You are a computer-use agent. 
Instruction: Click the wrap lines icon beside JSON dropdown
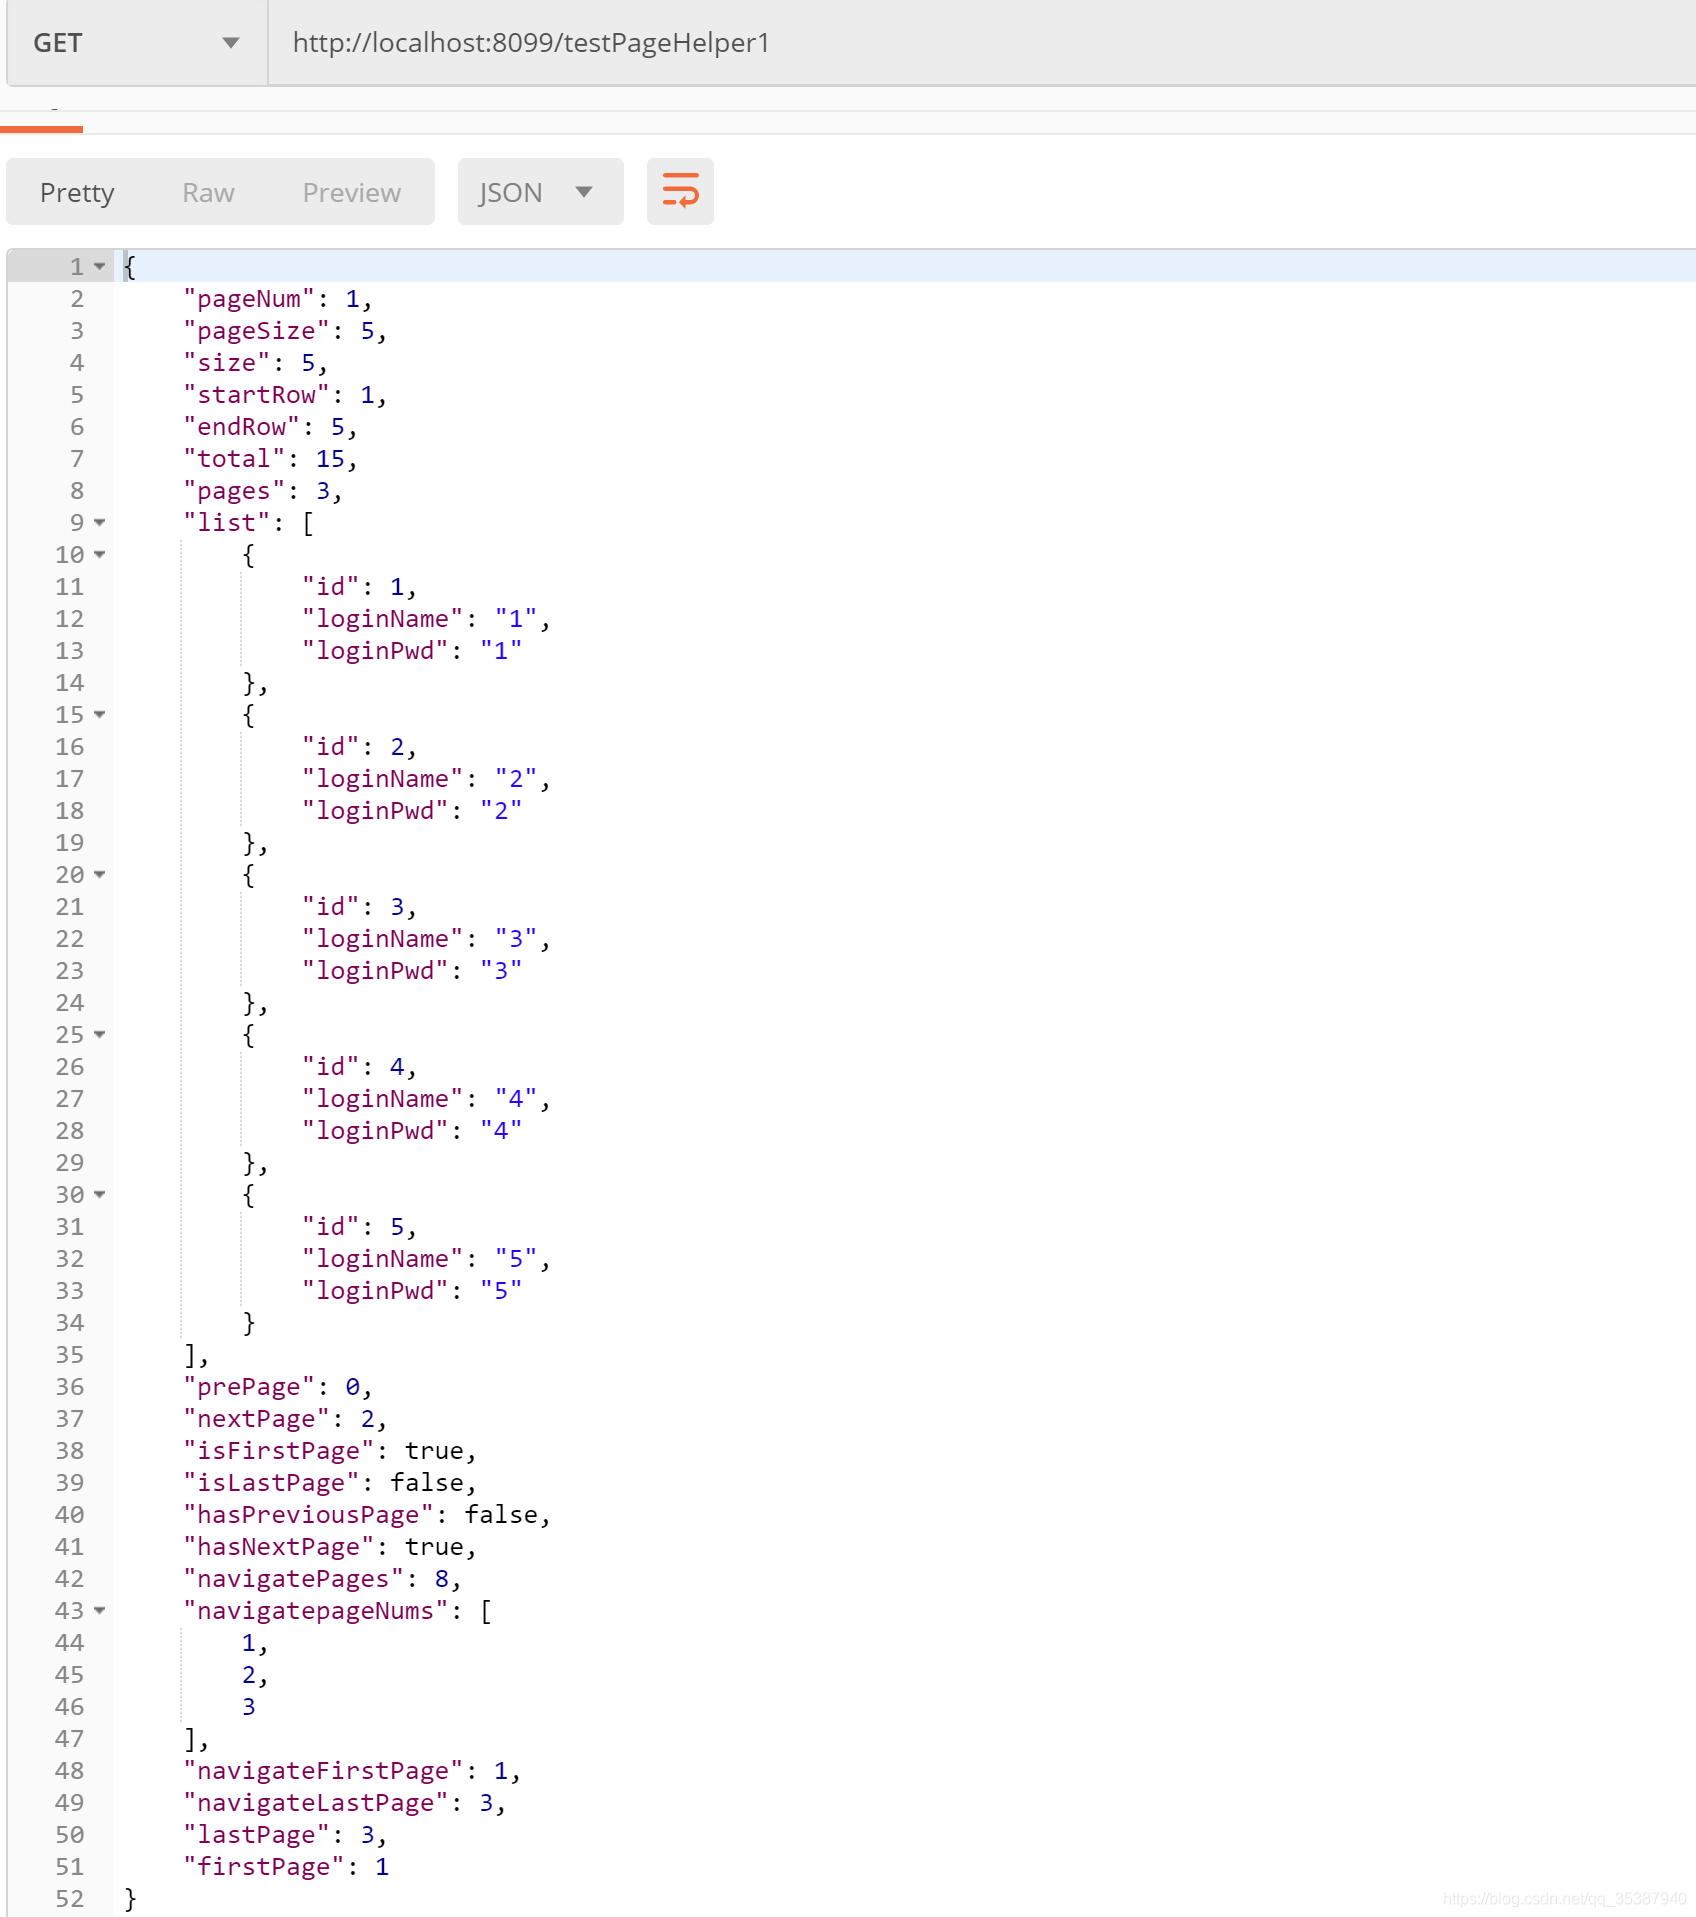pyautogui.click(x=680, y=191)
